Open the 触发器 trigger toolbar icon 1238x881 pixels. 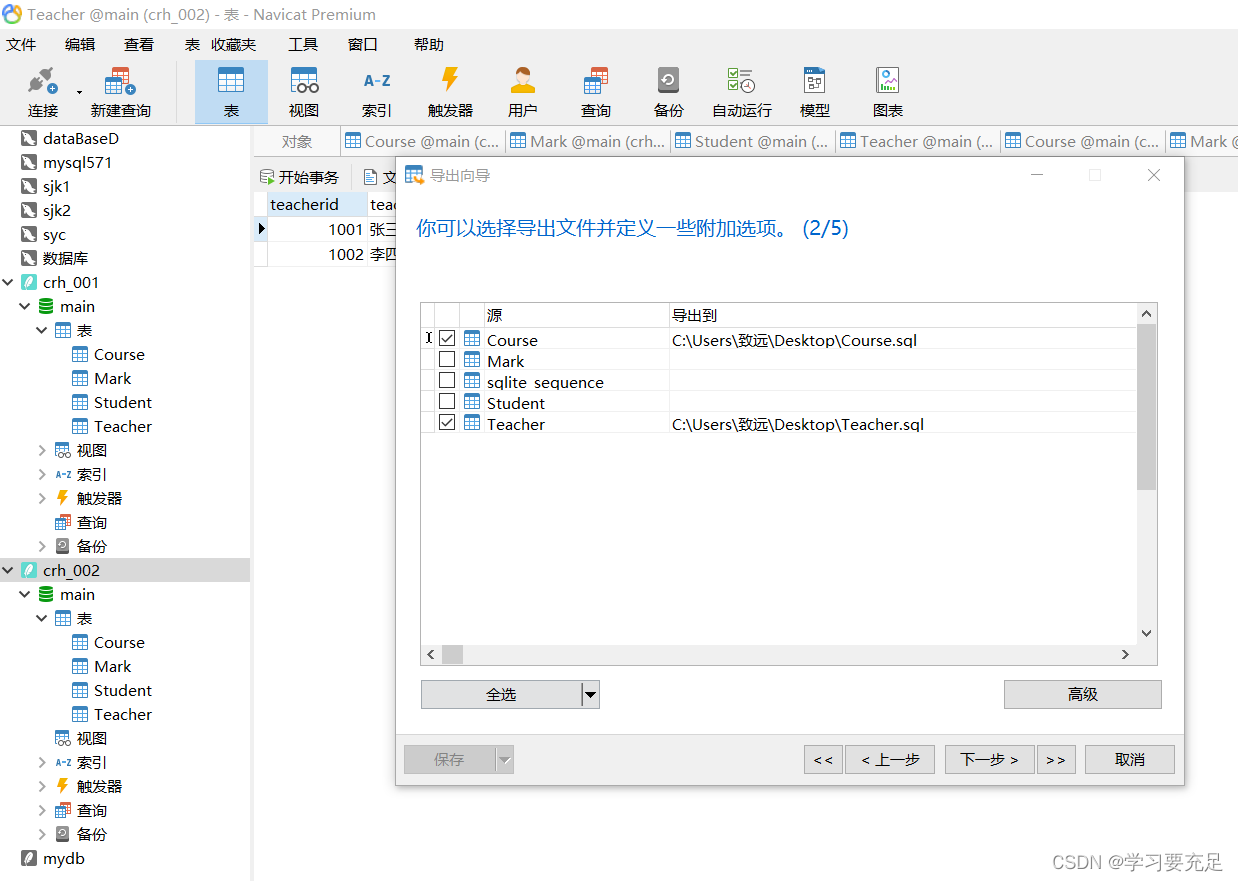click(450, 92)
